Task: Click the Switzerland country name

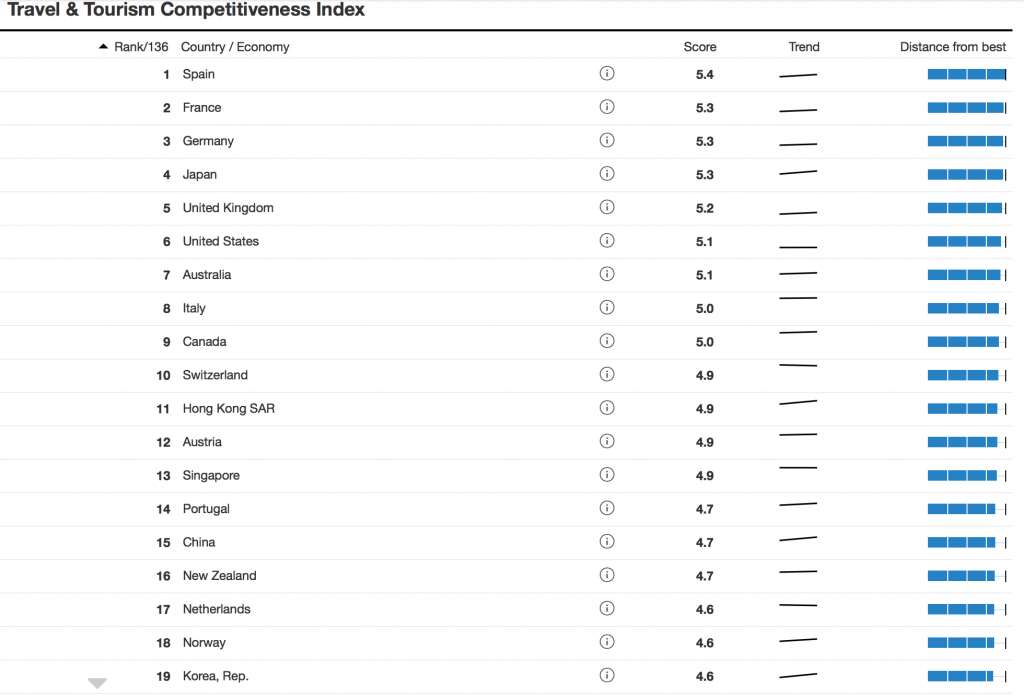Action: (215, 375)
